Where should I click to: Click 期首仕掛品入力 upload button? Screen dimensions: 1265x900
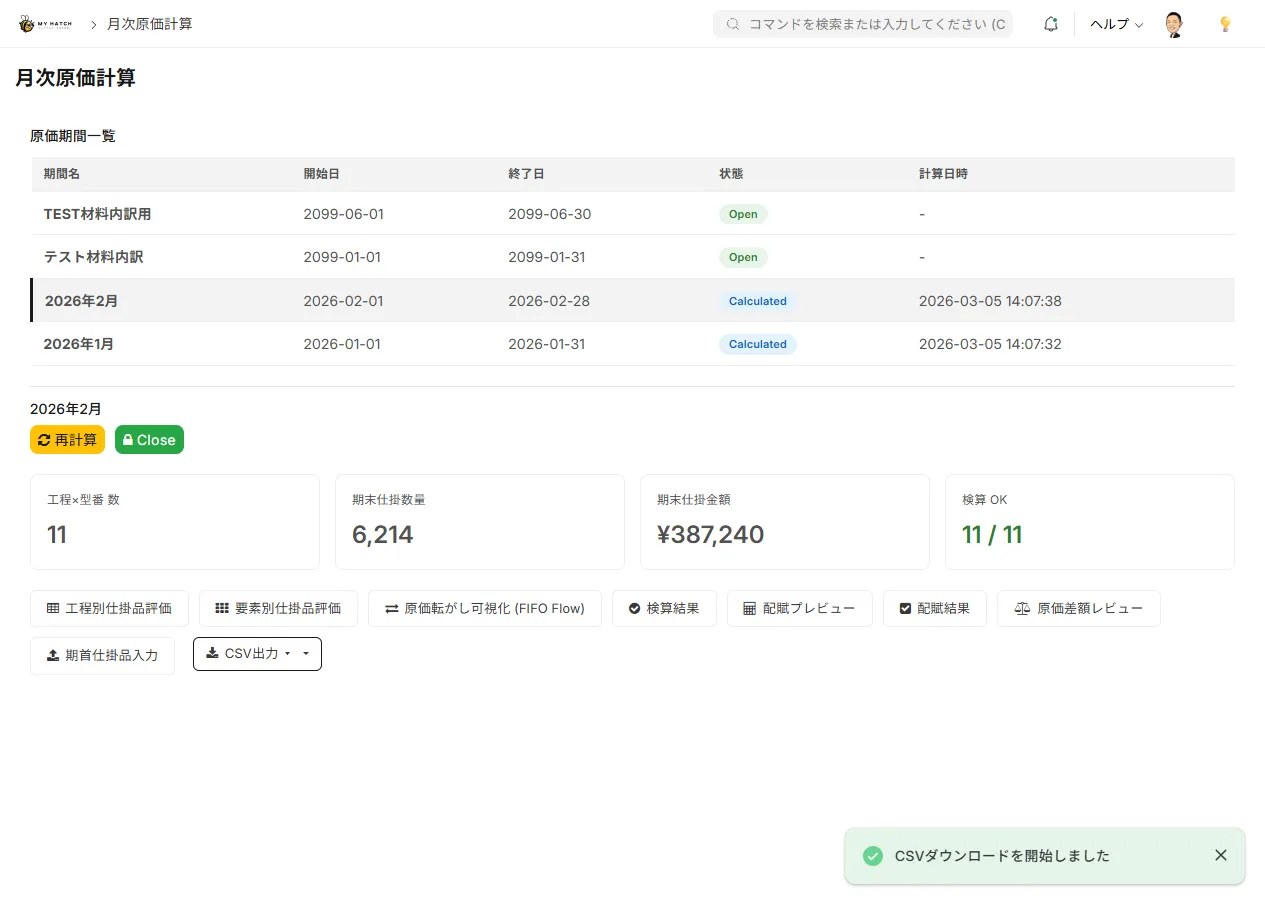102,656
